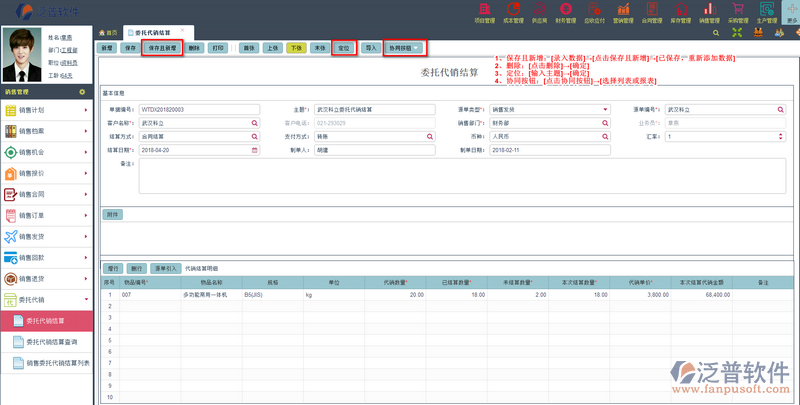This screenshot has height=405, width=800.
Task: Expand the 销售计划 sidebar menu
Action: click(48, 110)
